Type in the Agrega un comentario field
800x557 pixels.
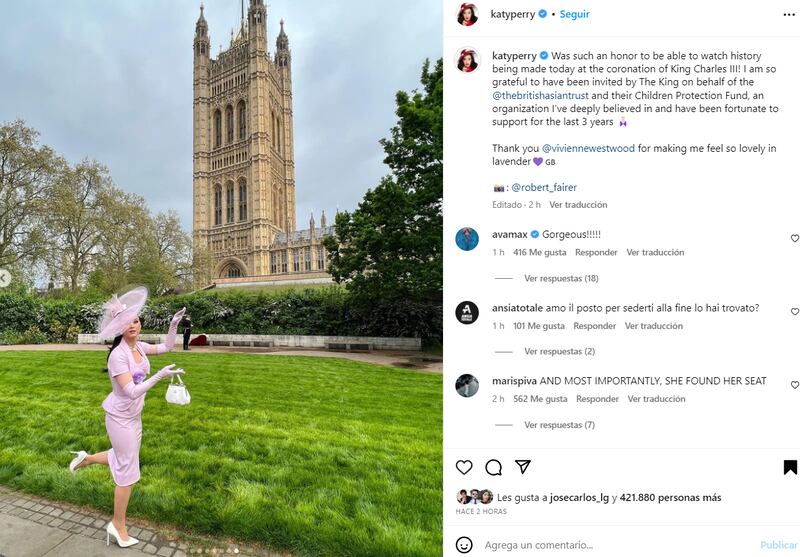click(610, 545)
